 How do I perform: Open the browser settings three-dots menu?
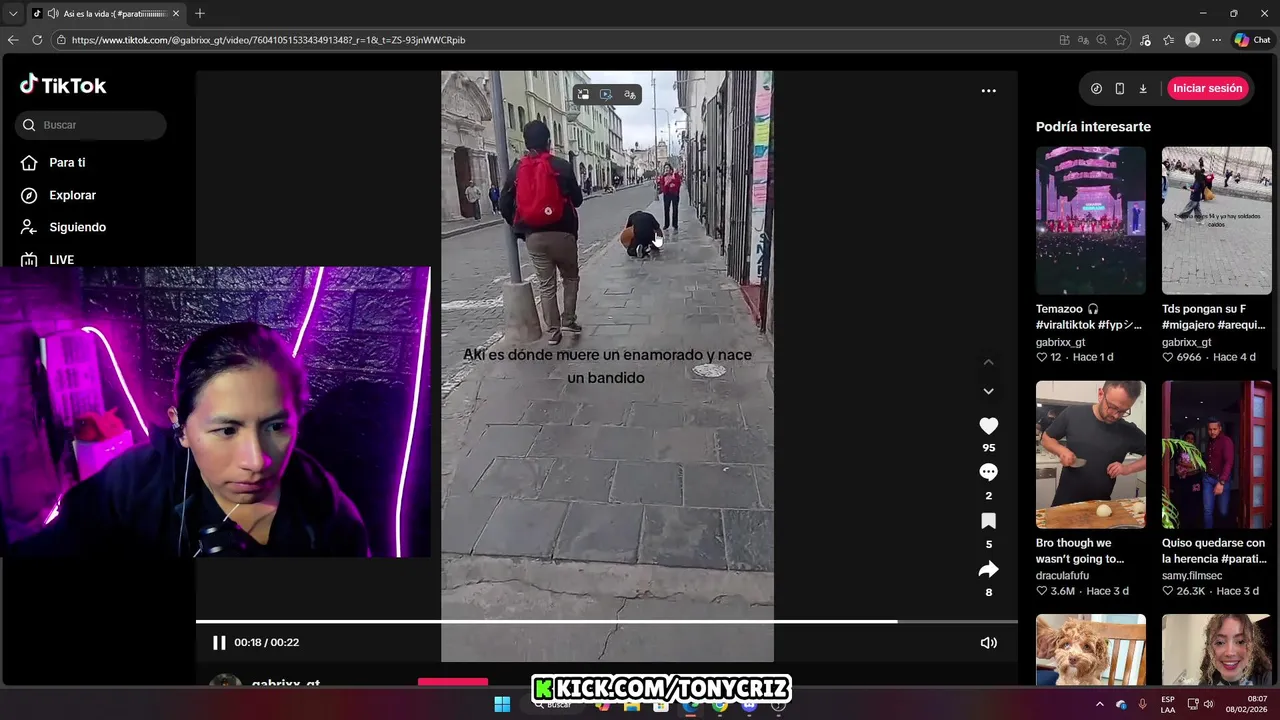point(1216,40)
